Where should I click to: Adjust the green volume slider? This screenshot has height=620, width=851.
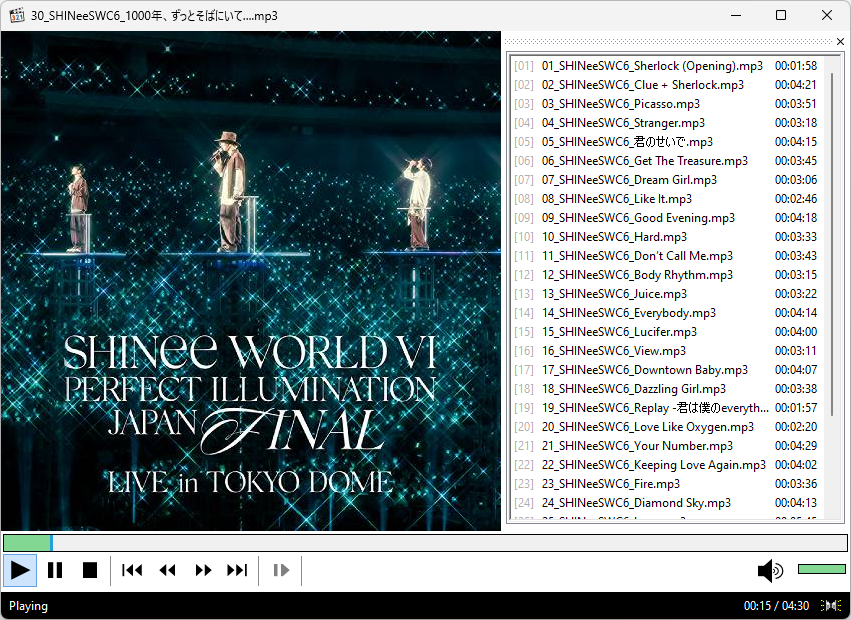(x=822, y=569)
